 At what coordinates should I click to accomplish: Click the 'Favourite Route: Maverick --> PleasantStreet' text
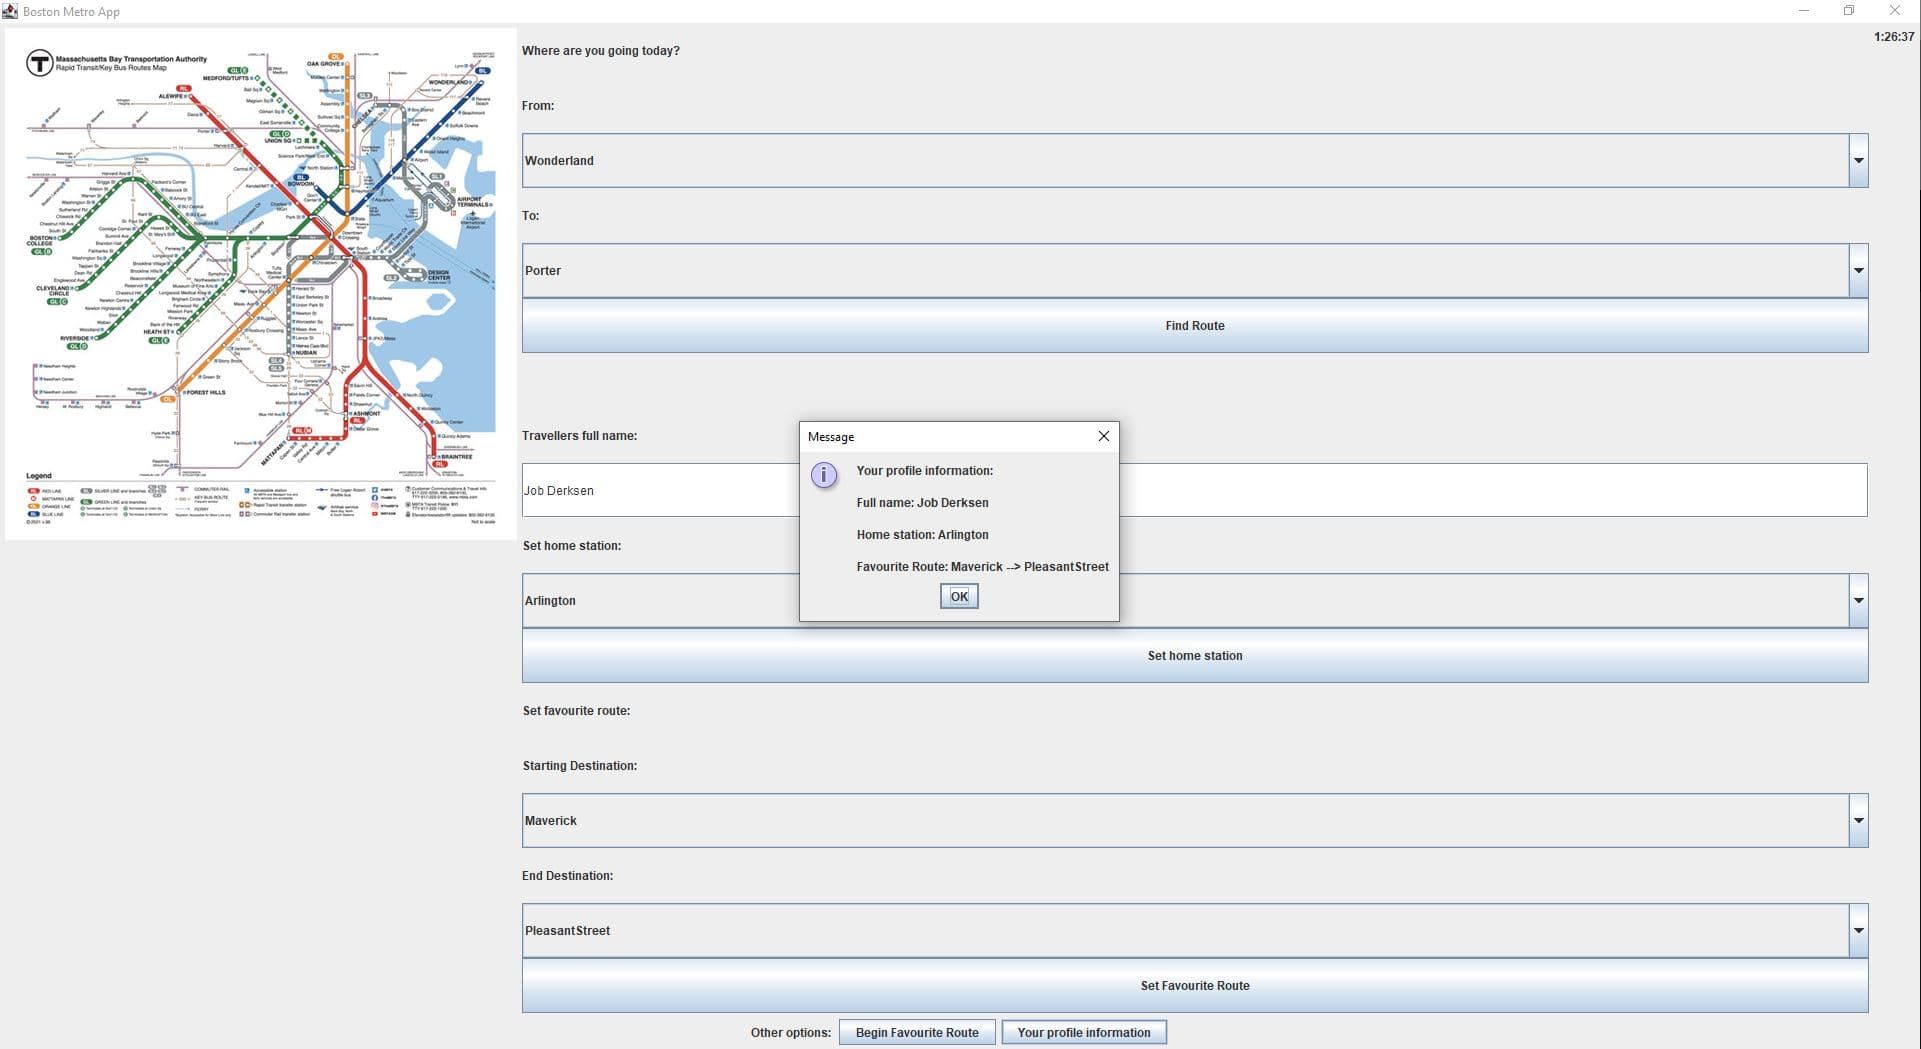(x=982, y=567)
